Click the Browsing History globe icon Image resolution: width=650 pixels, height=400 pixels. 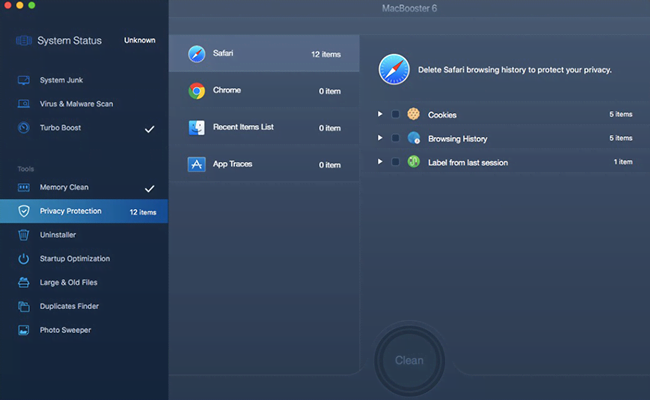[413, 138]
